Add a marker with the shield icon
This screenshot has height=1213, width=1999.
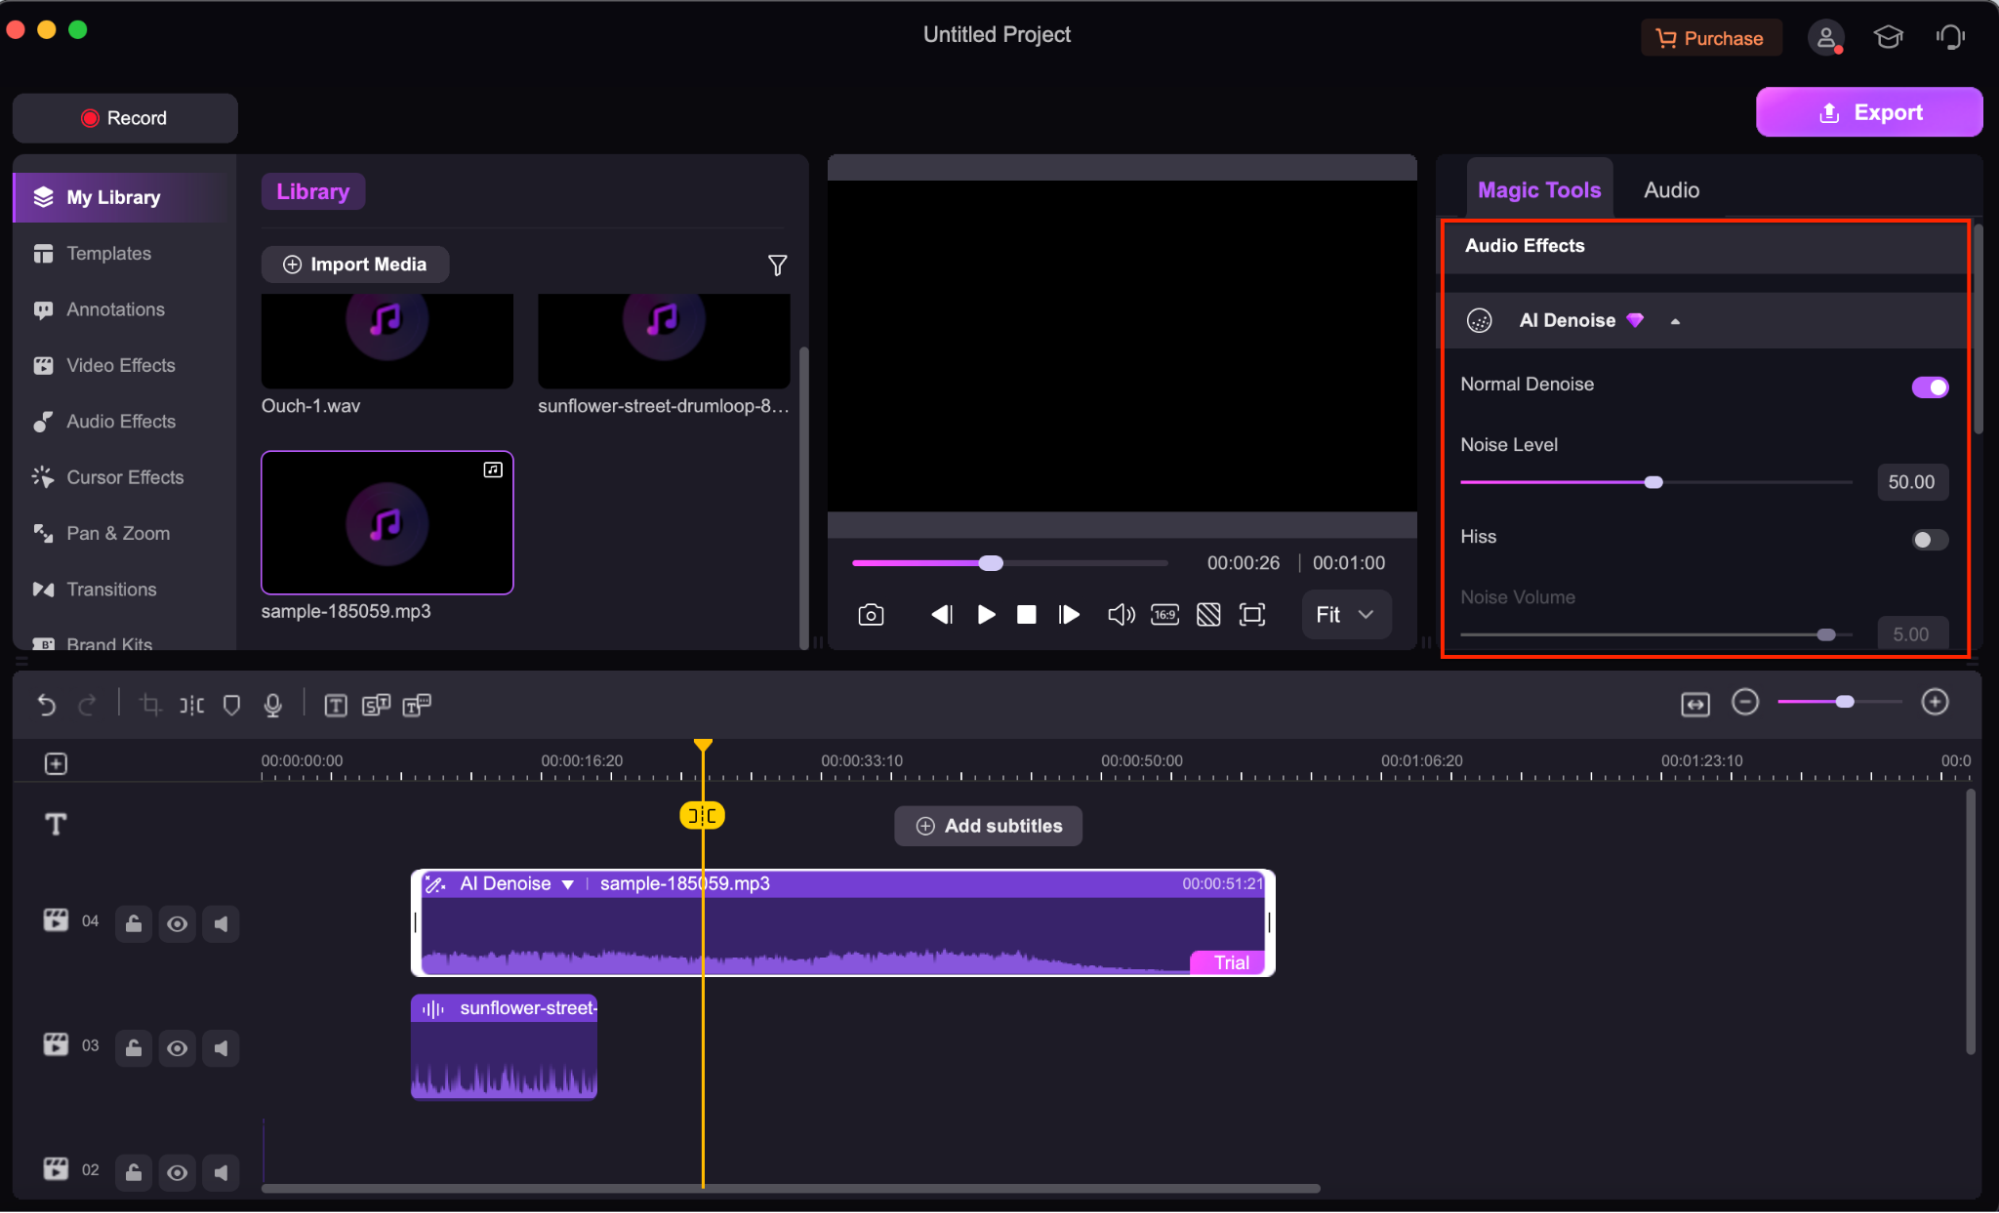[232, 705]
